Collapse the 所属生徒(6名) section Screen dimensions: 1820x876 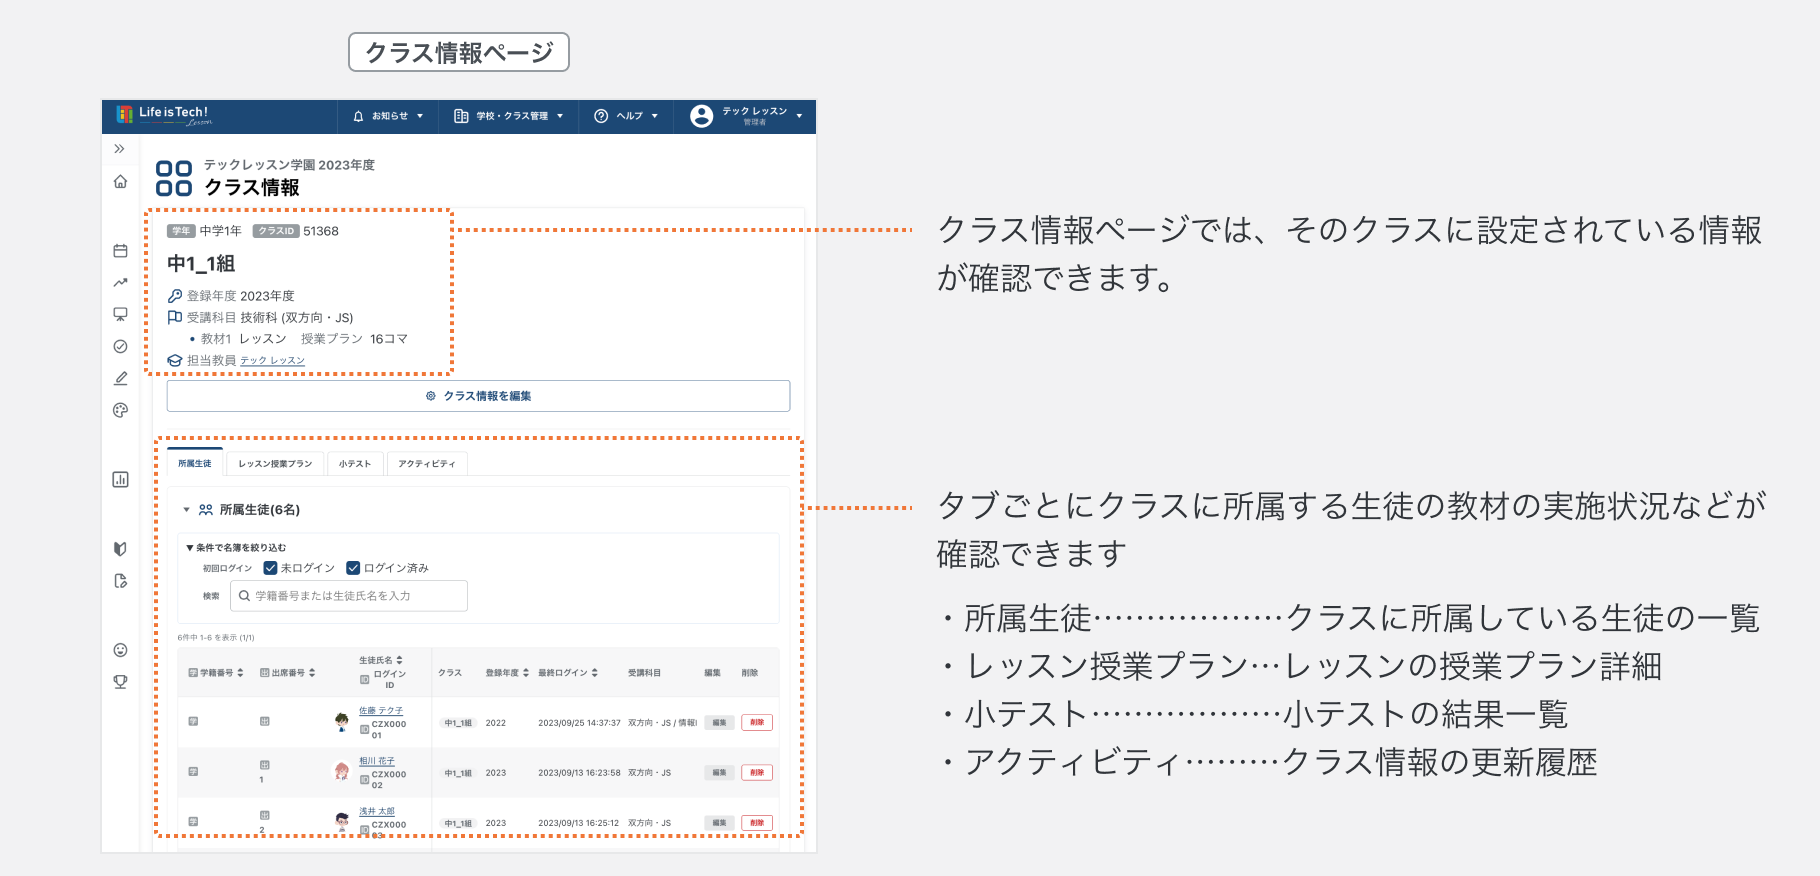click(x=186, y=510)
